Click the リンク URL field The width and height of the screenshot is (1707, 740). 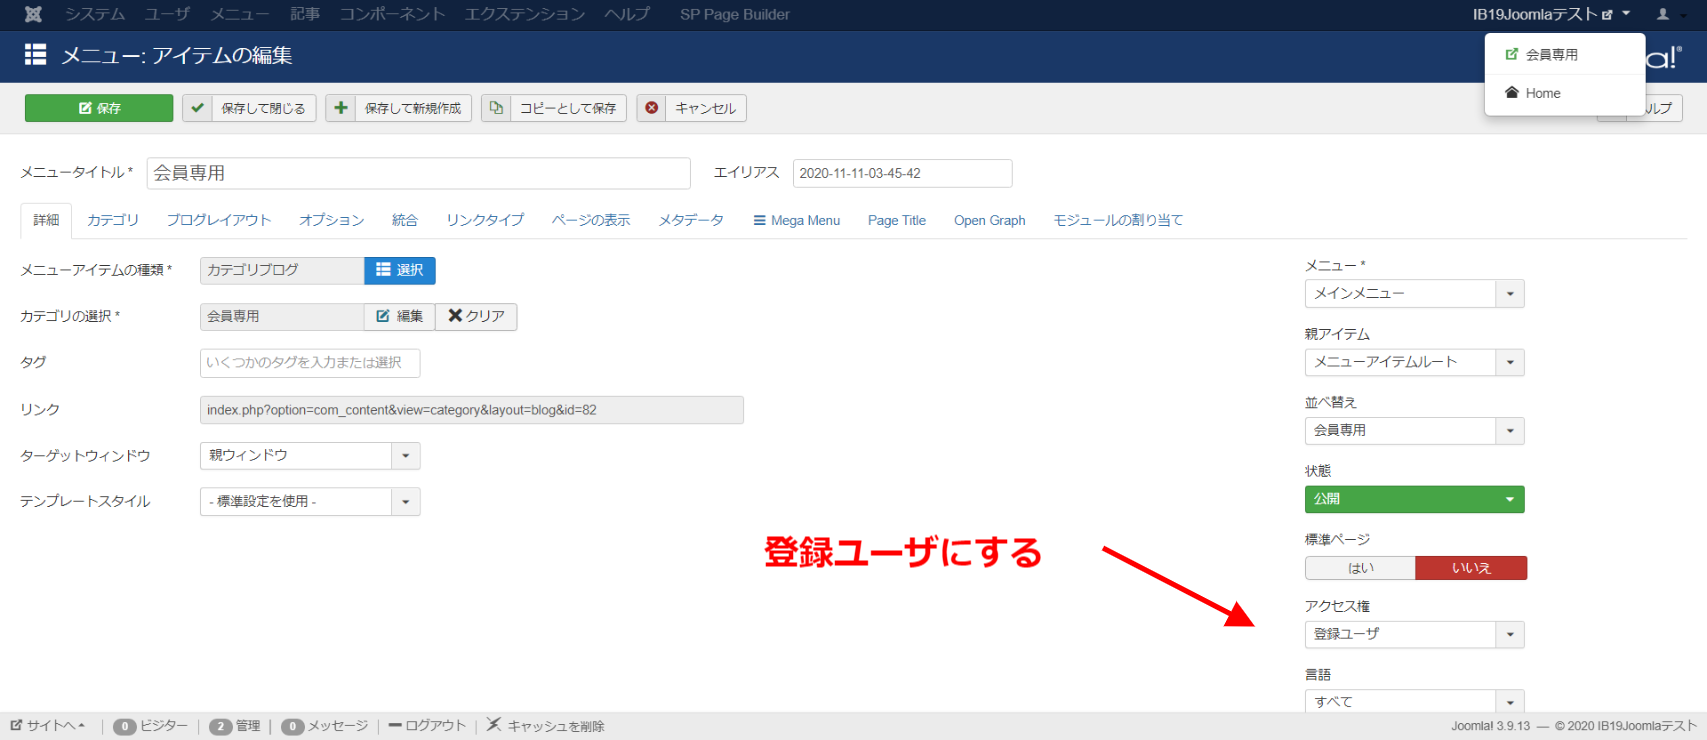coord(472,410)
